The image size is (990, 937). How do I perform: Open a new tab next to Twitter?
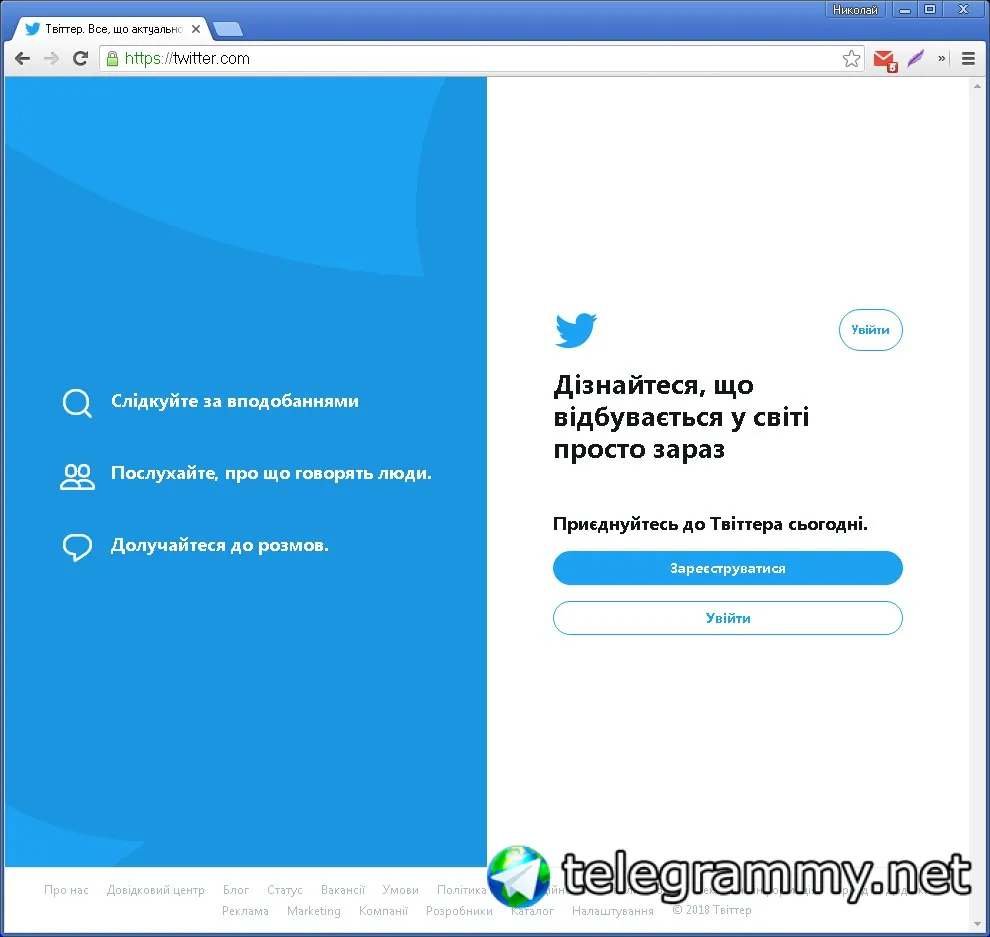[228, 29]
